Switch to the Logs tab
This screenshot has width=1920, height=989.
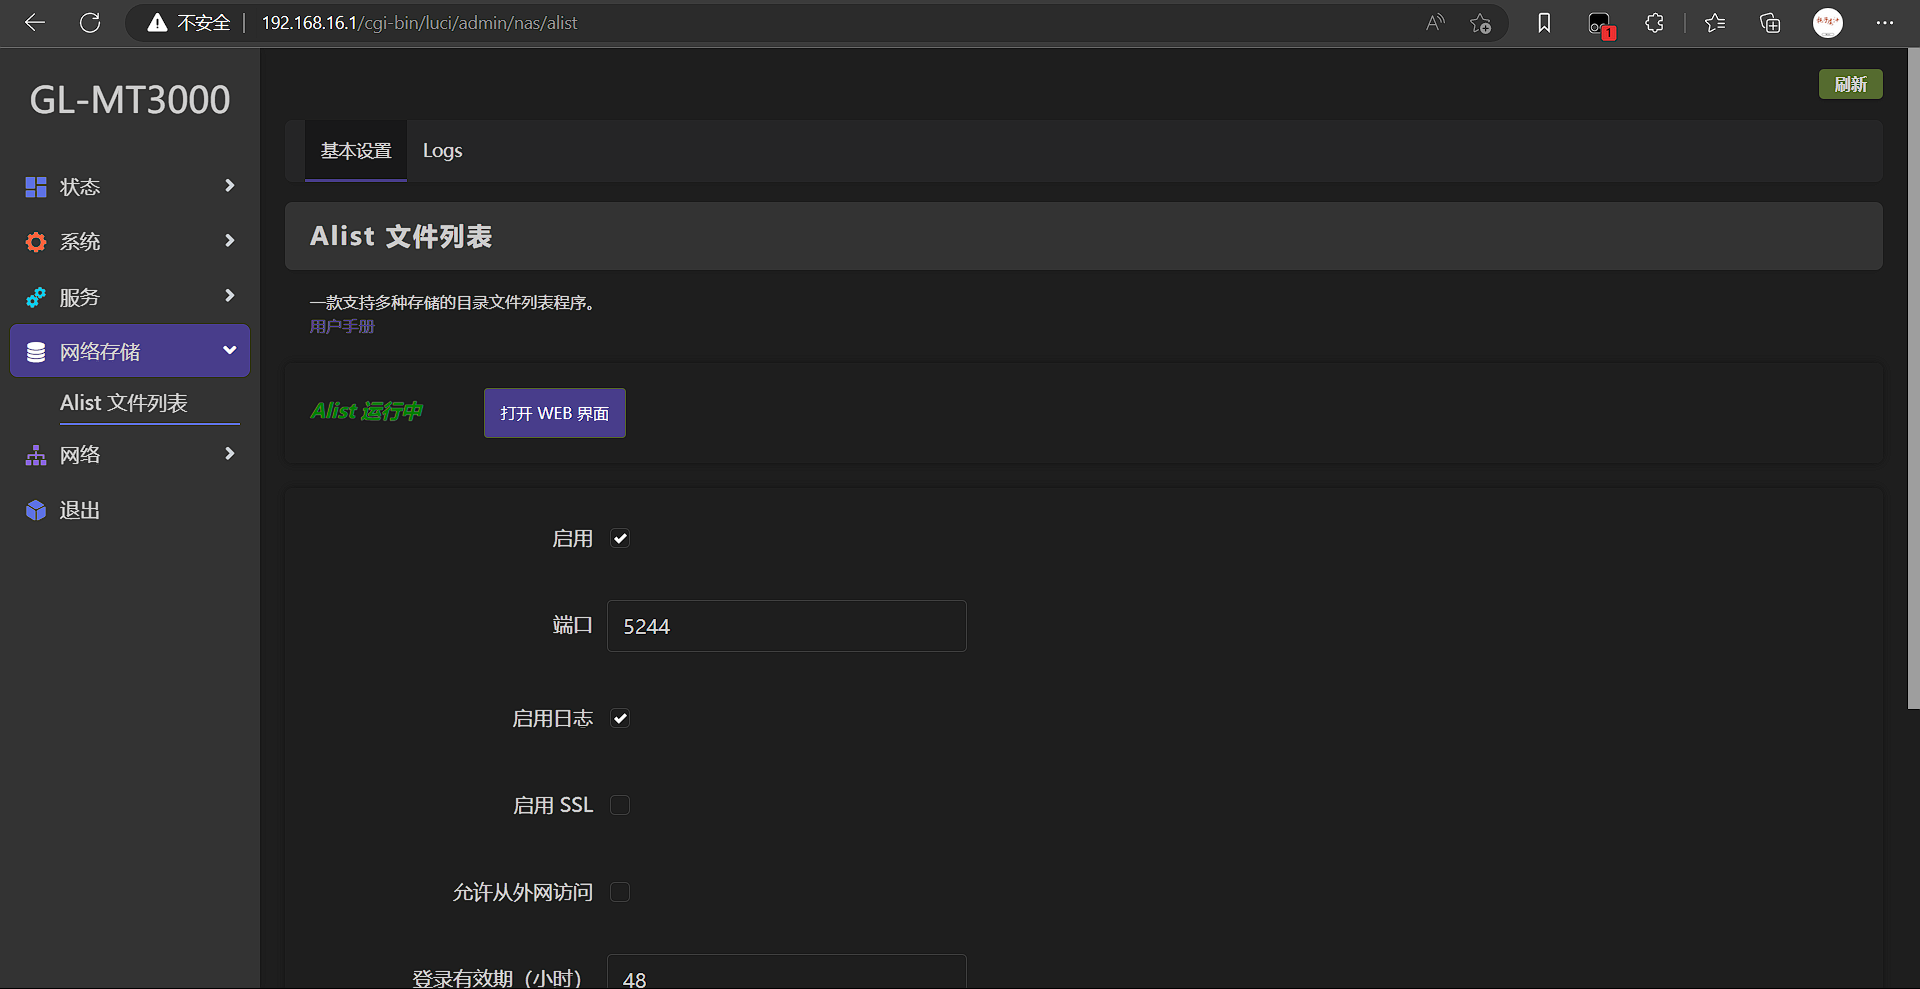pyautogui.click(x=442, y=151)
